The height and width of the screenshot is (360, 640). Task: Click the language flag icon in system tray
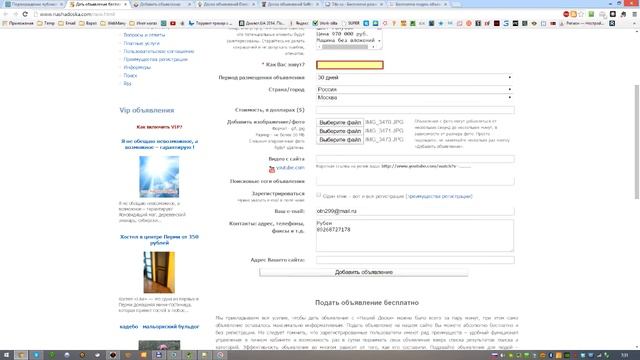[494, 356]
